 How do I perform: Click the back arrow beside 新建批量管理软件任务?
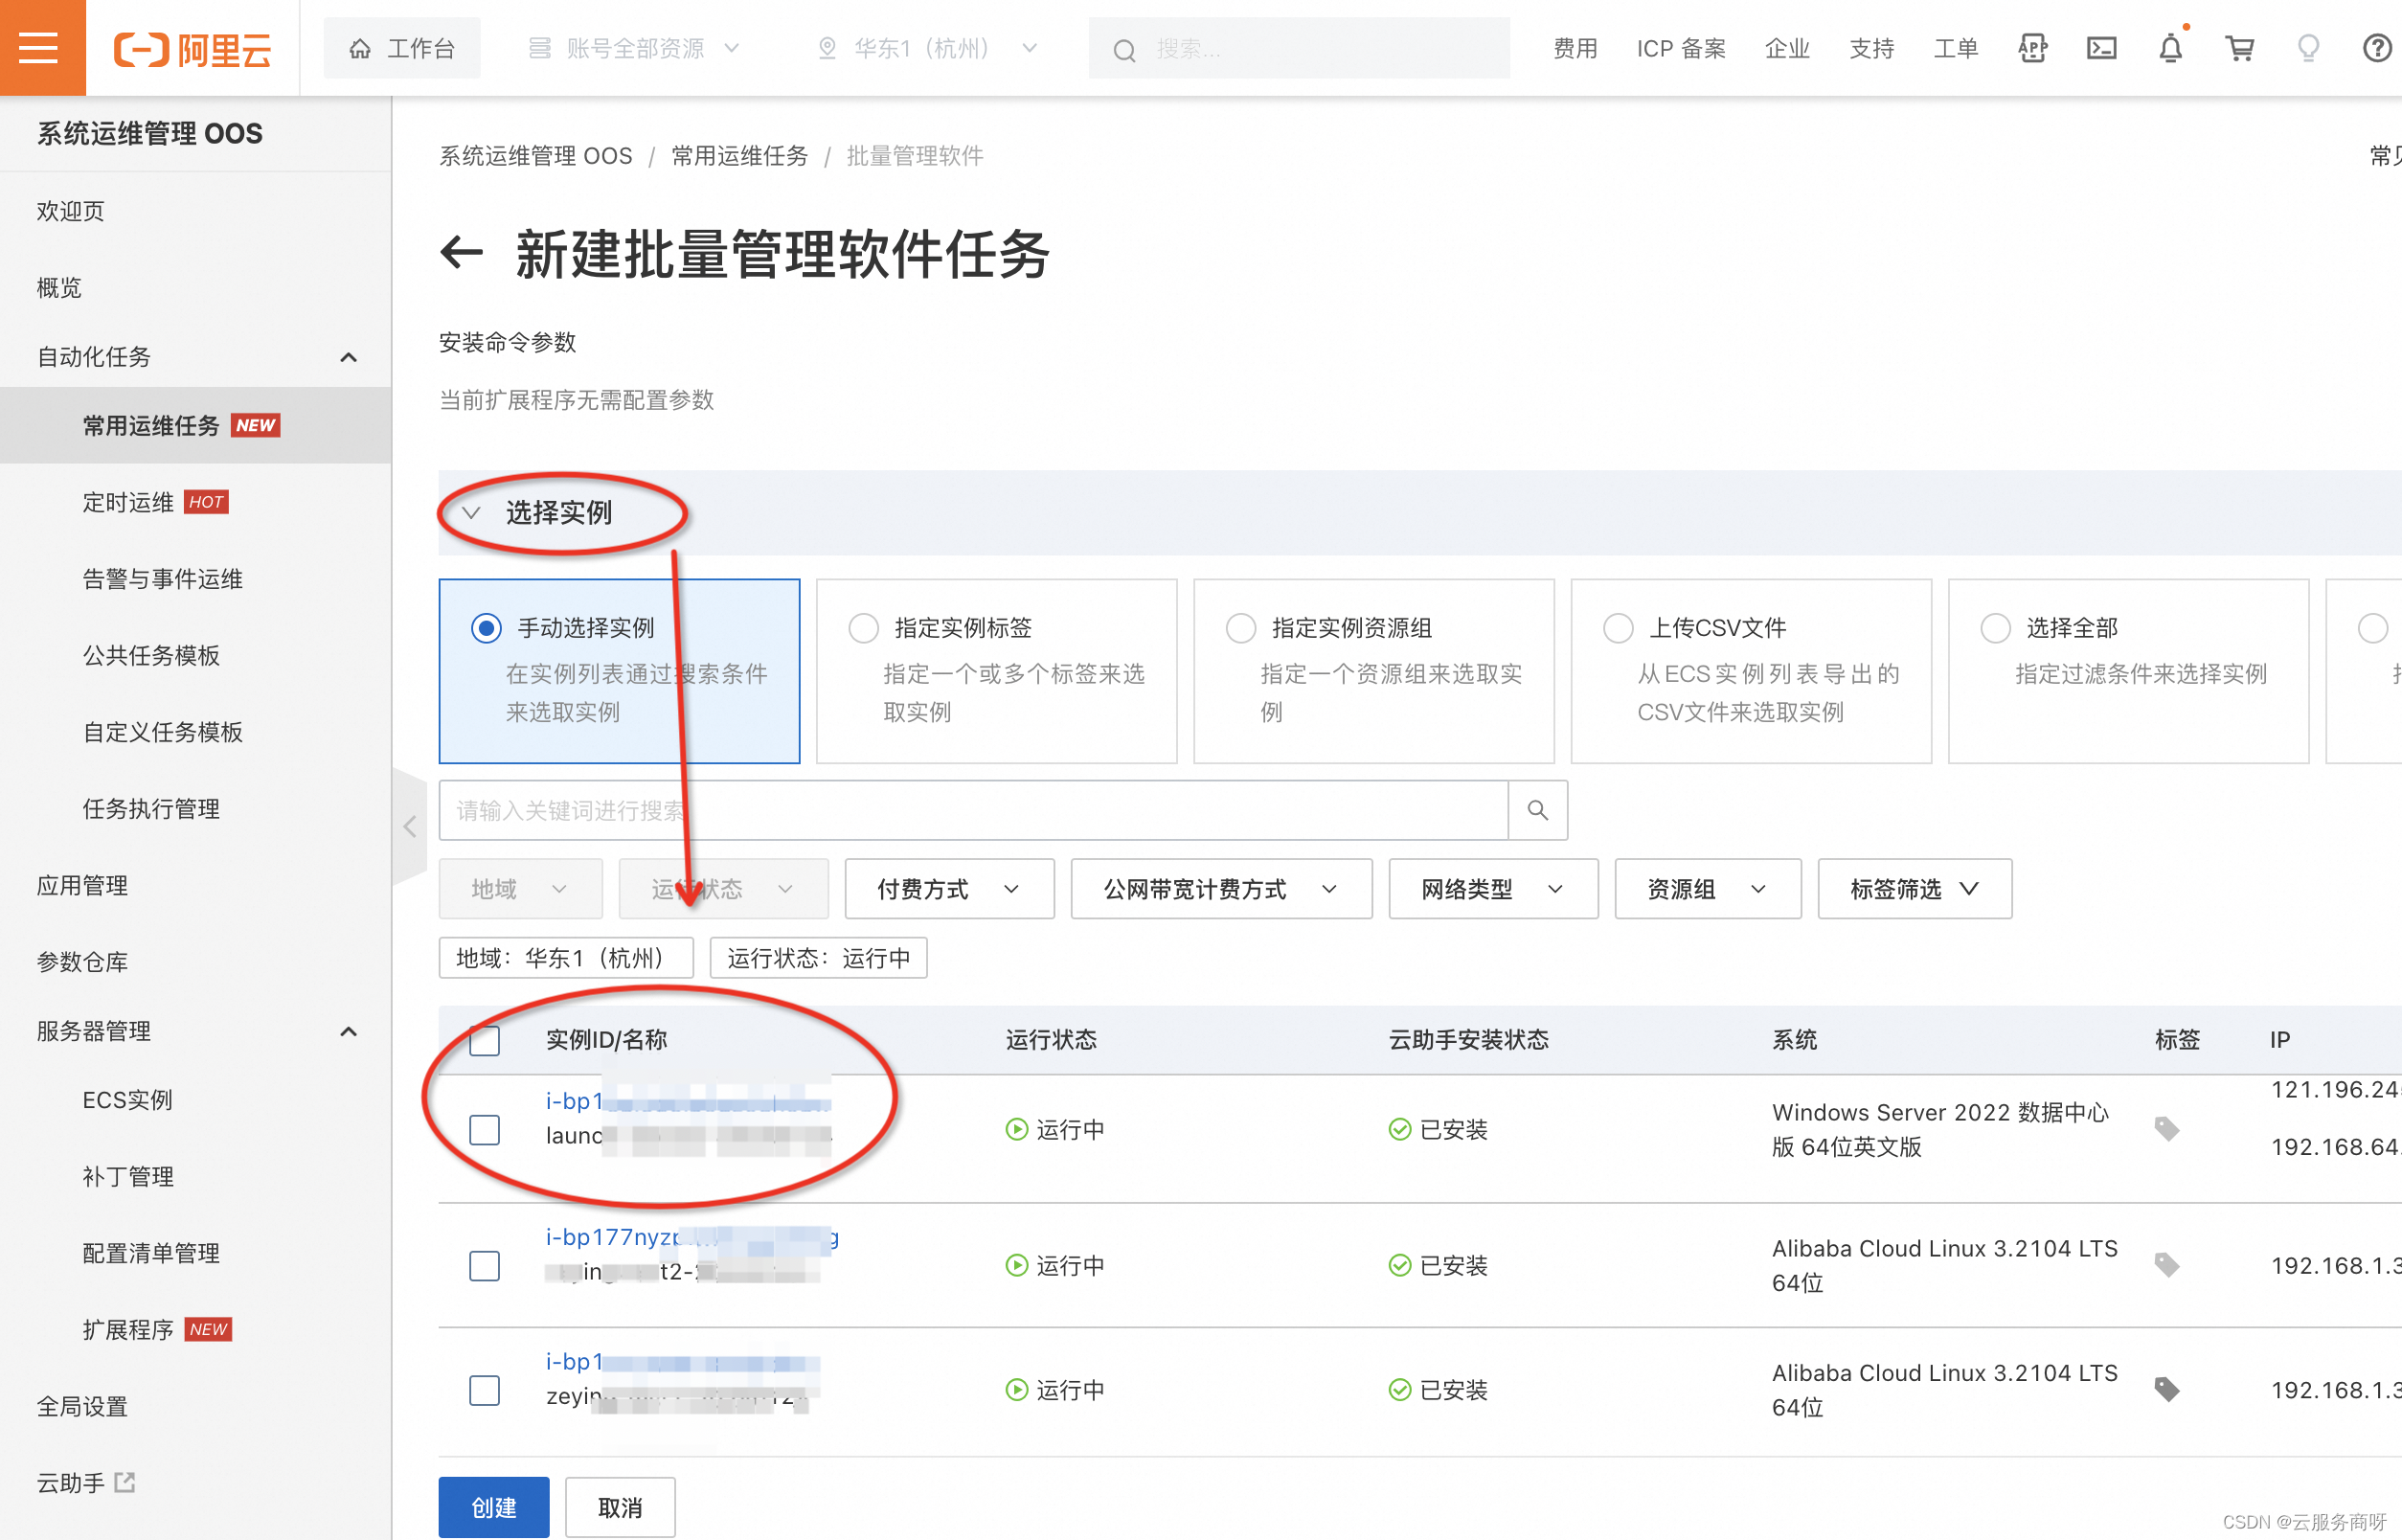[x=461, y=255]
